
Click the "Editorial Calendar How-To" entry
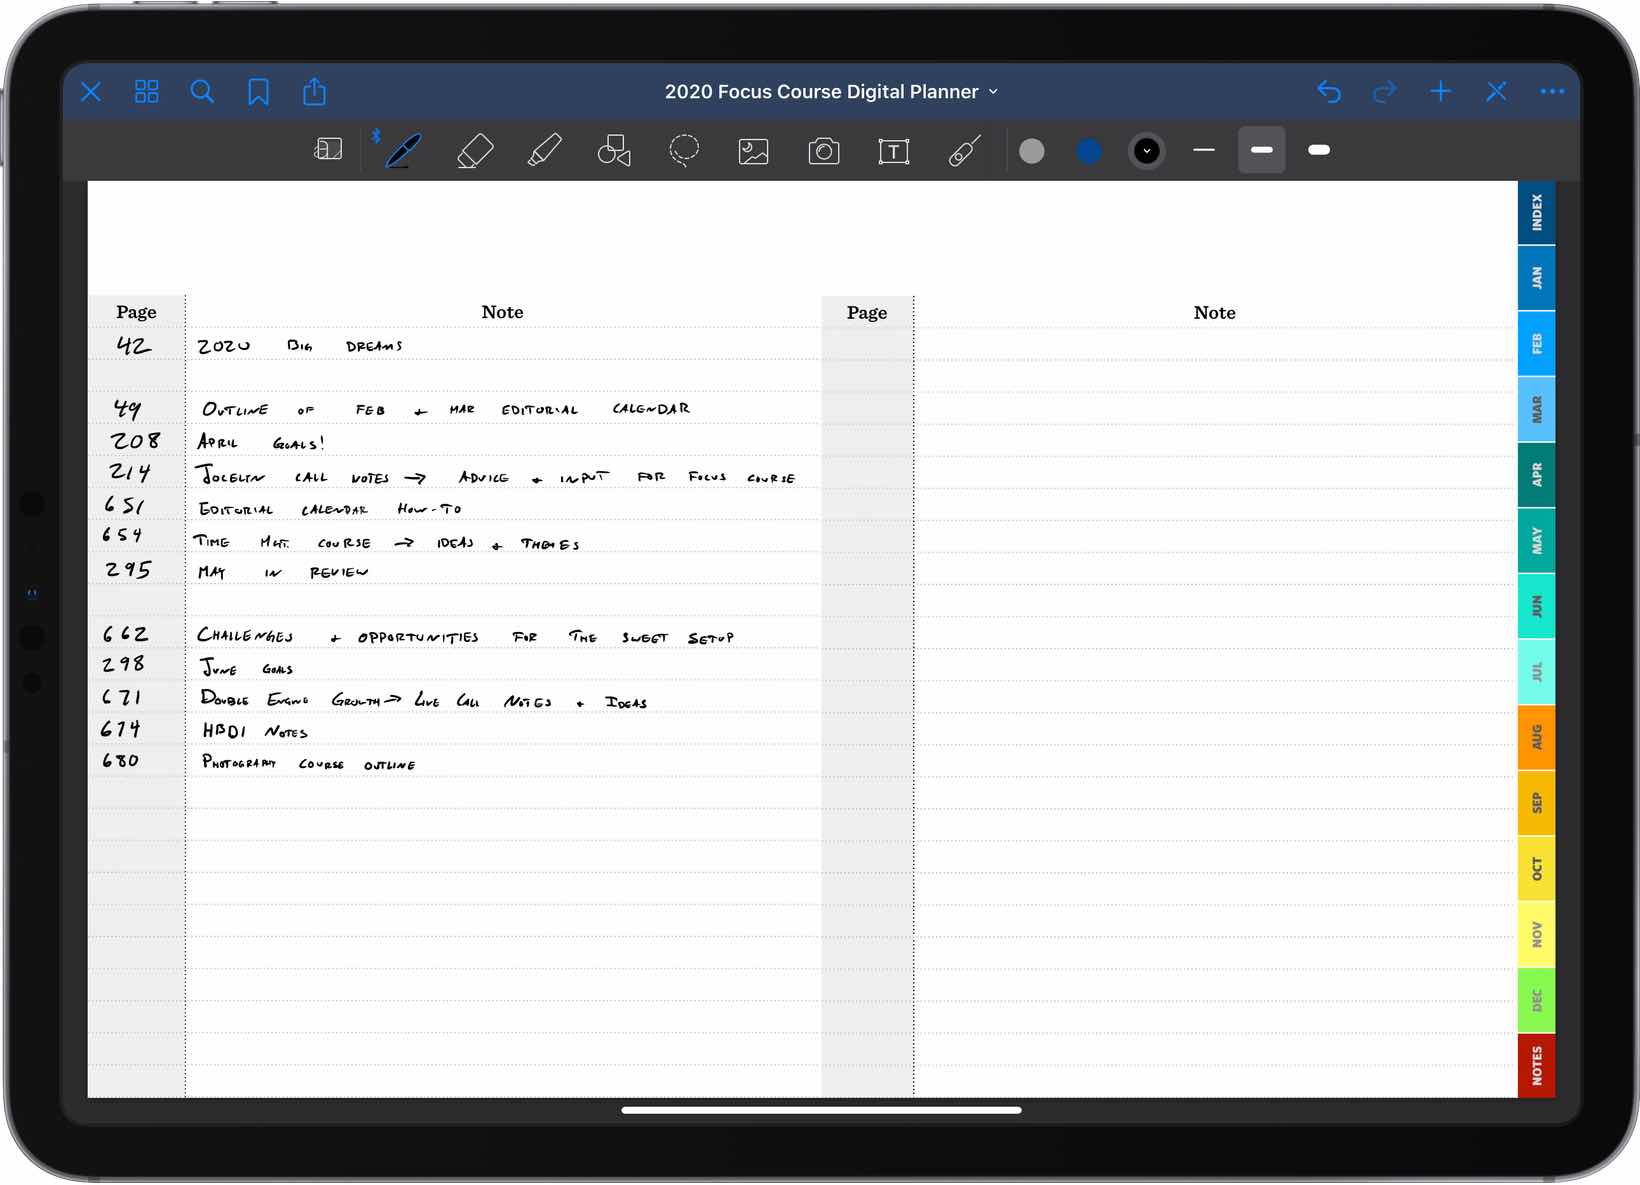pos(330,509)
